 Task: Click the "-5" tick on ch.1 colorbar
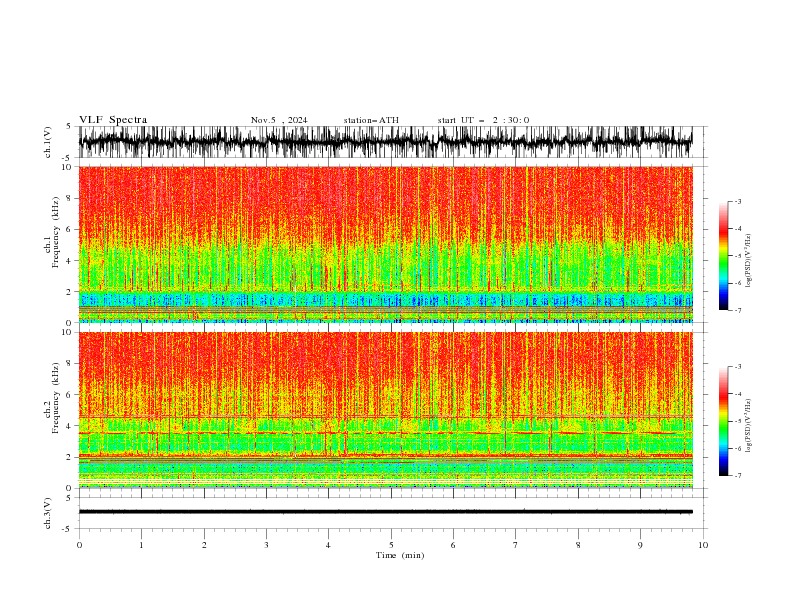click(738, 256)
